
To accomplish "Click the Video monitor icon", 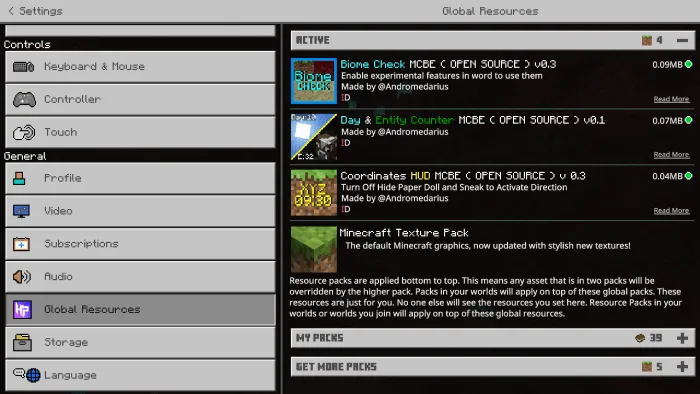I will pos(21,211).
